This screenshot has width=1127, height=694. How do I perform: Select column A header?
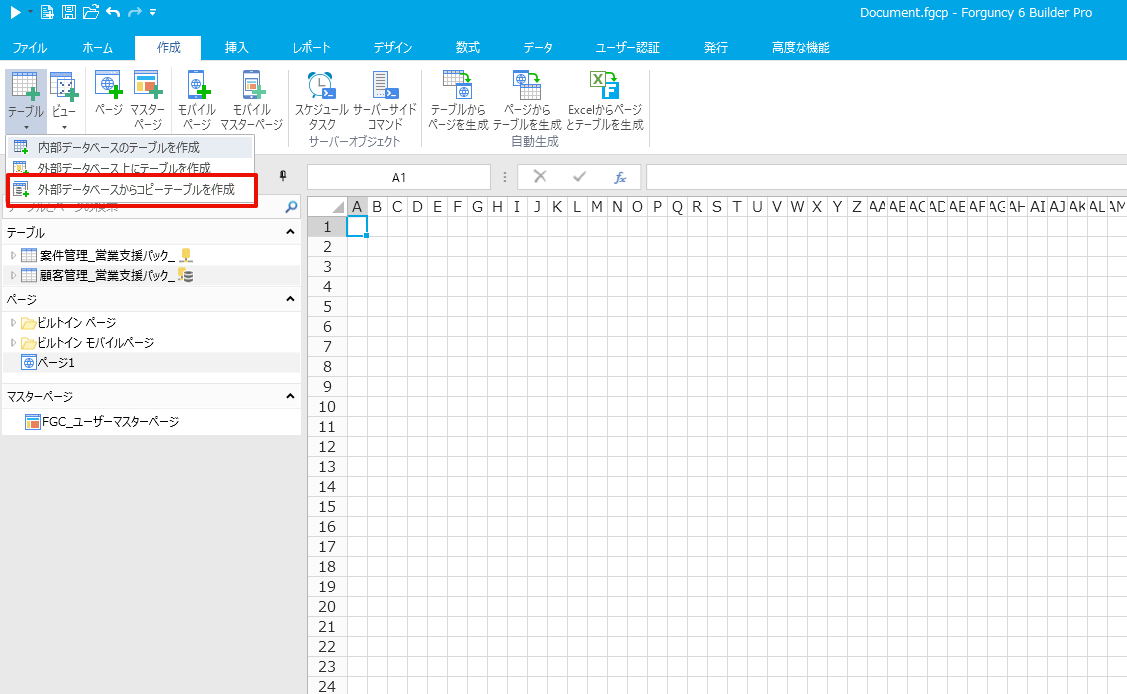pyautogui.click(x=356, y=207)
